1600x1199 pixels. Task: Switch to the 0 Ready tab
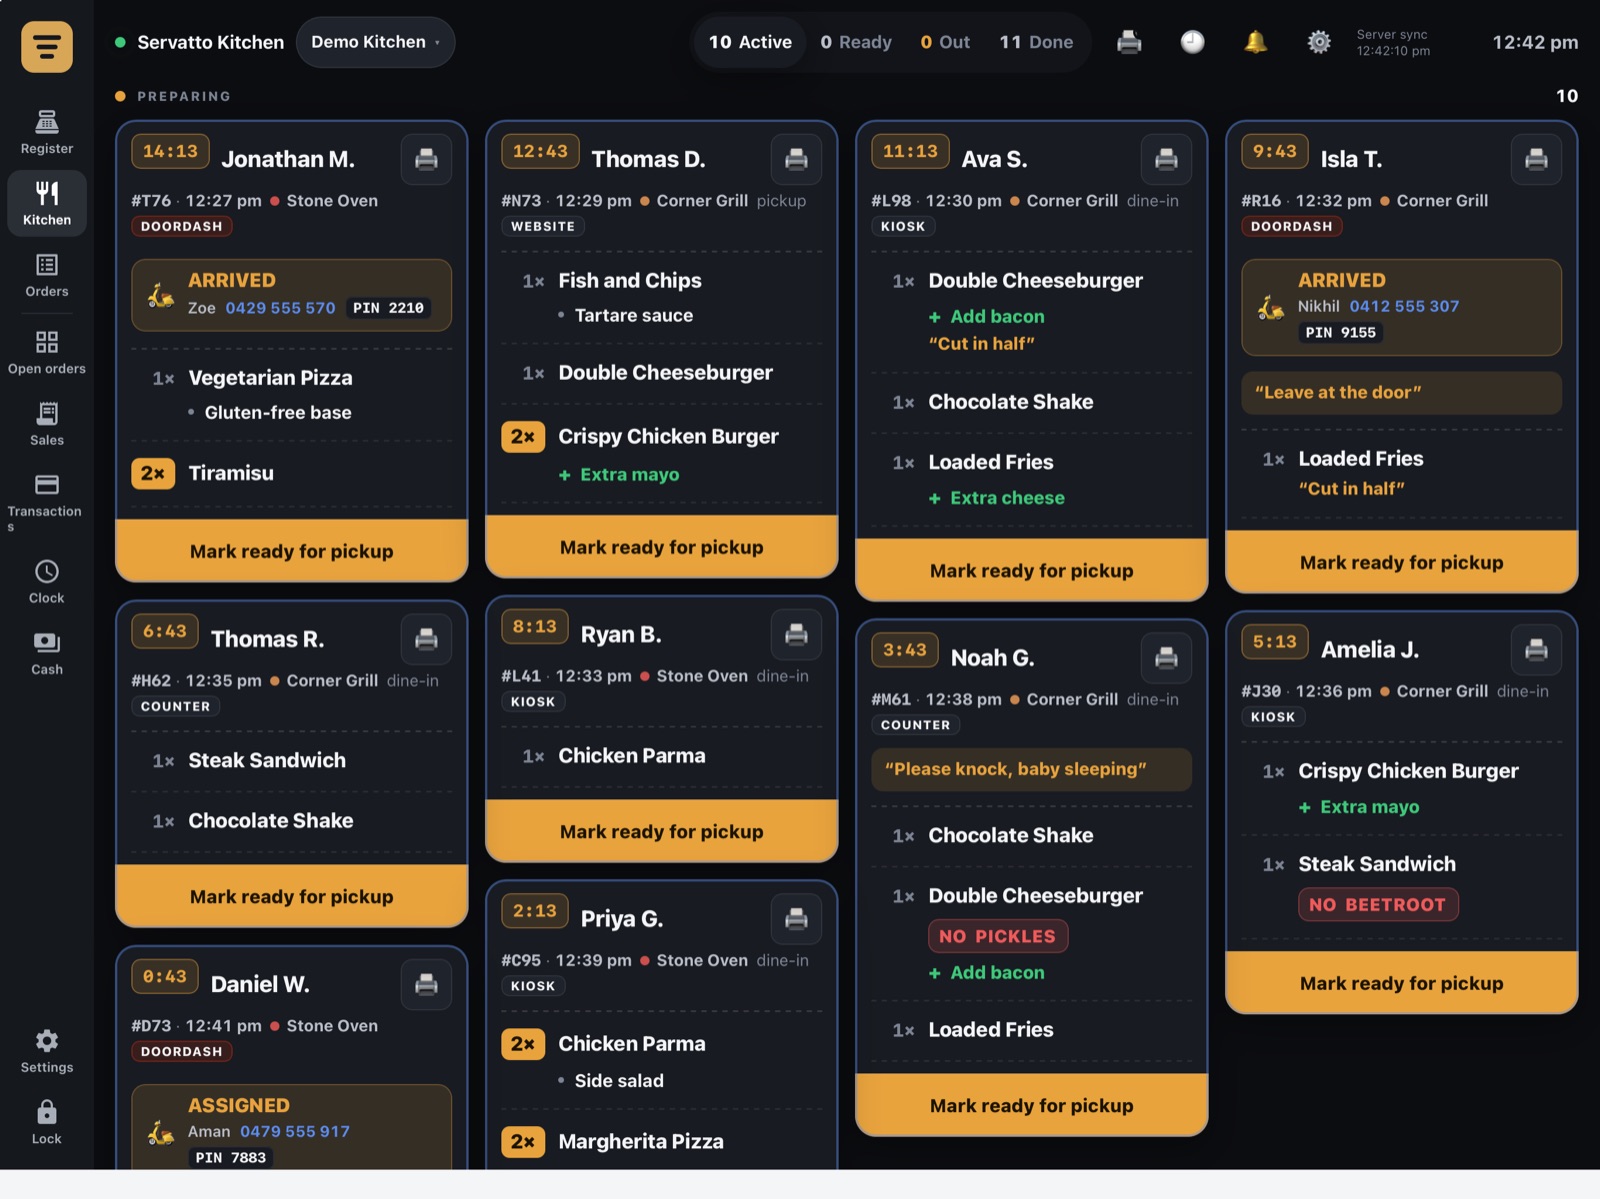856,42
